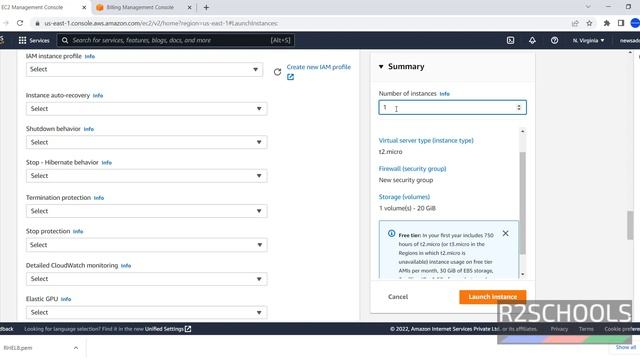This screenshot has height=360, width=640.
Task: Open Info for IAM instance profile
Action: click(90, 56)
